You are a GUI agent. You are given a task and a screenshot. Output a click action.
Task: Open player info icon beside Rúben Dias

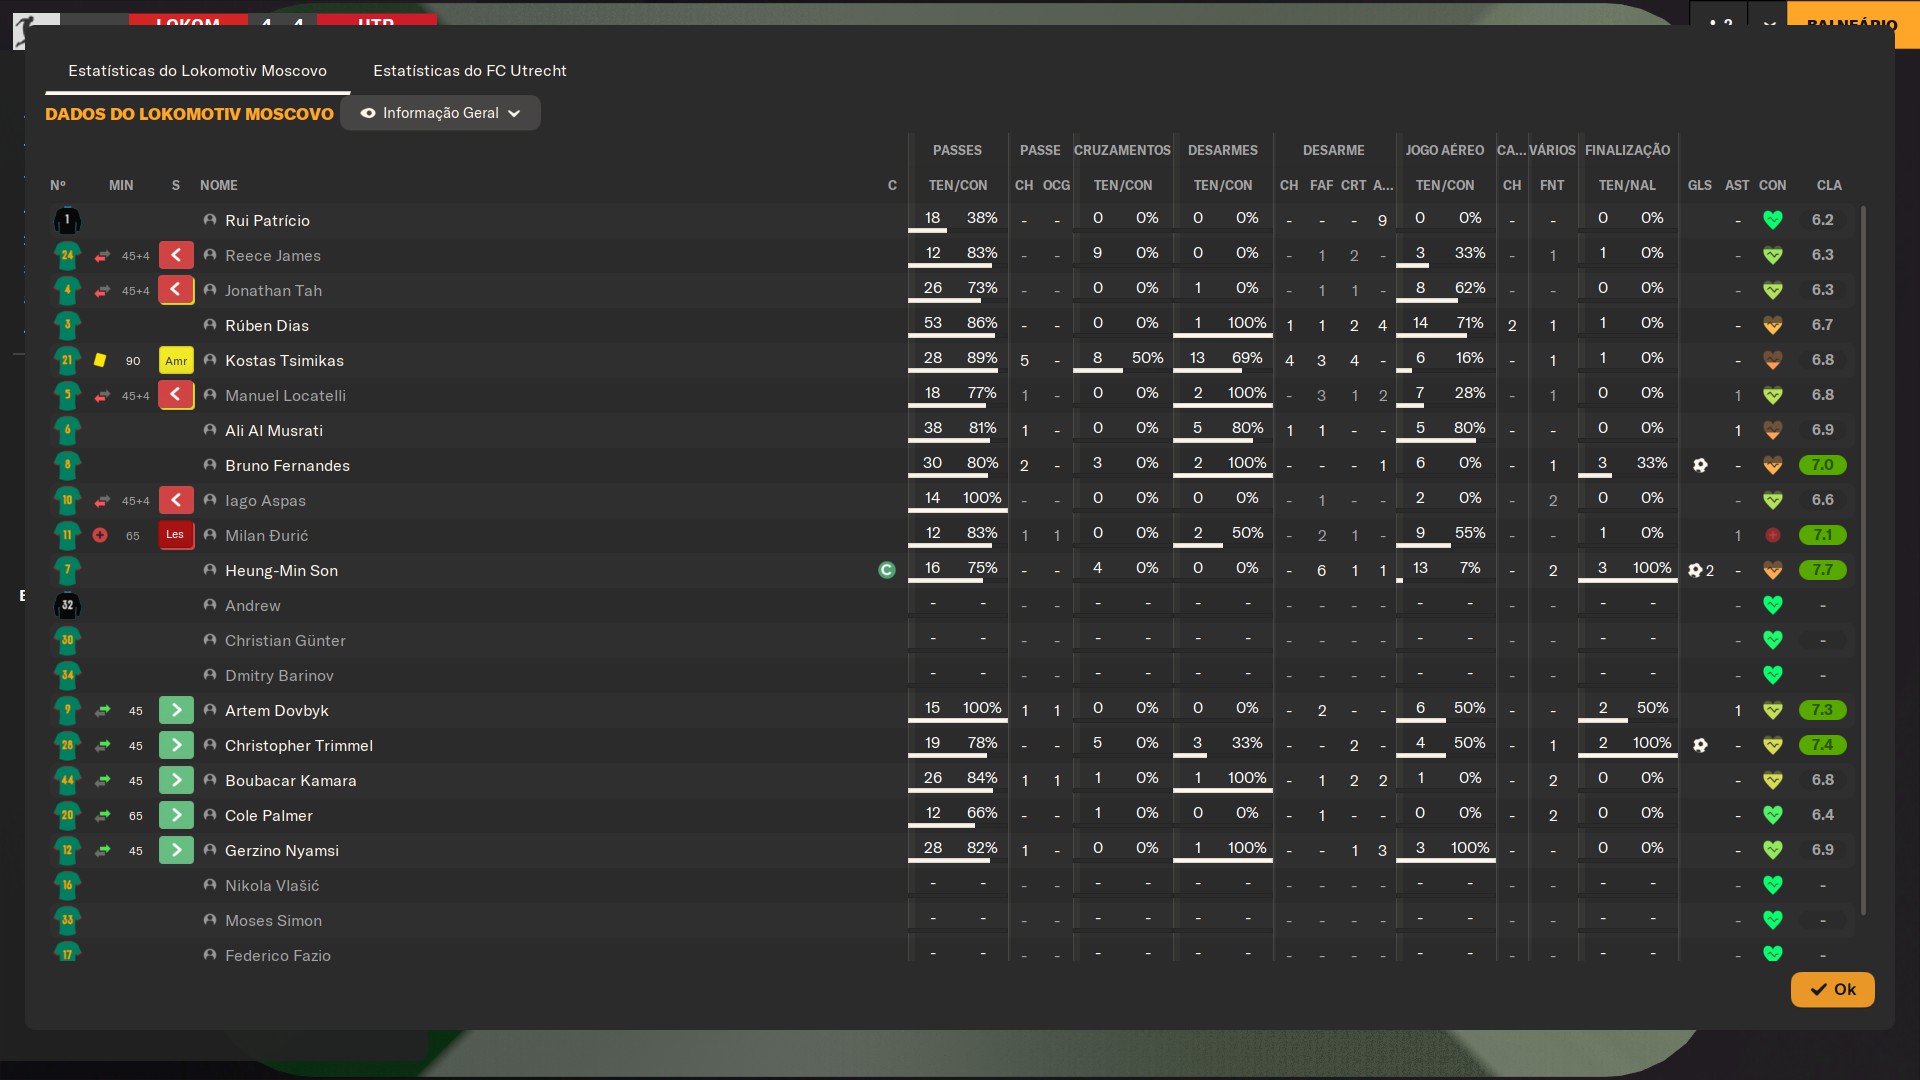coord(210,325)
